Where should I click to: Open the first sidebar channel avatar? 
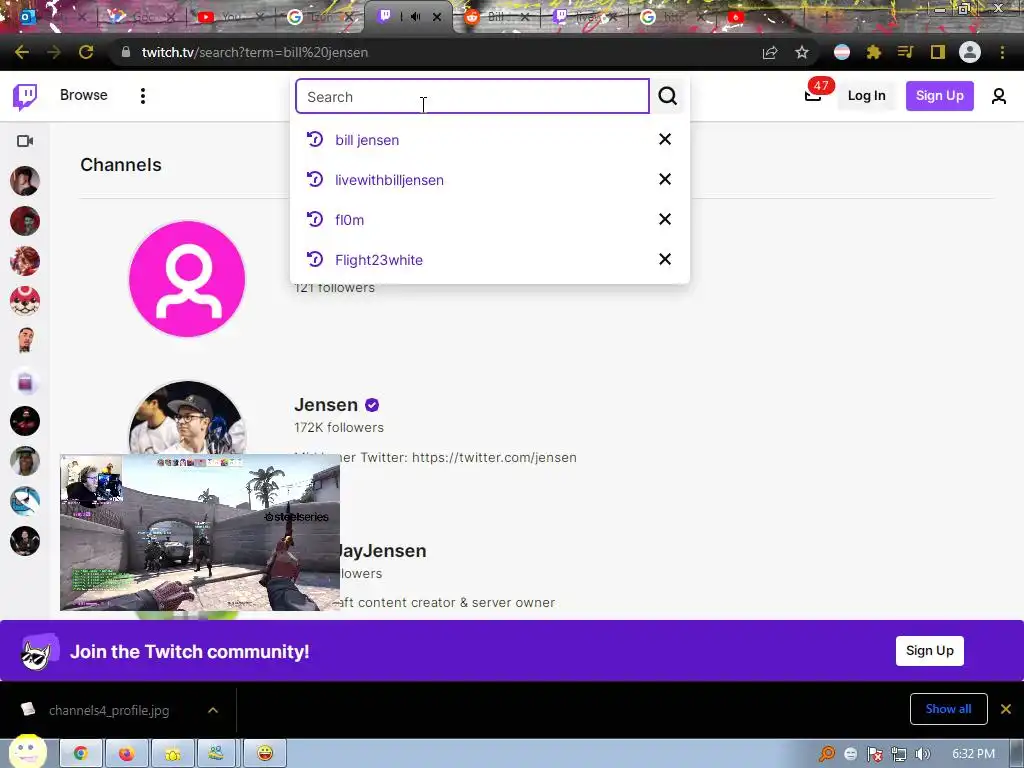click(25, 181)
